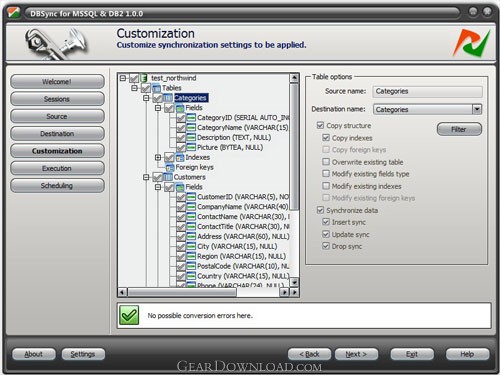Viewport: 500px width, 375px height.
Task: Go to the Scheduling step
Action: [x=57, y=186]
